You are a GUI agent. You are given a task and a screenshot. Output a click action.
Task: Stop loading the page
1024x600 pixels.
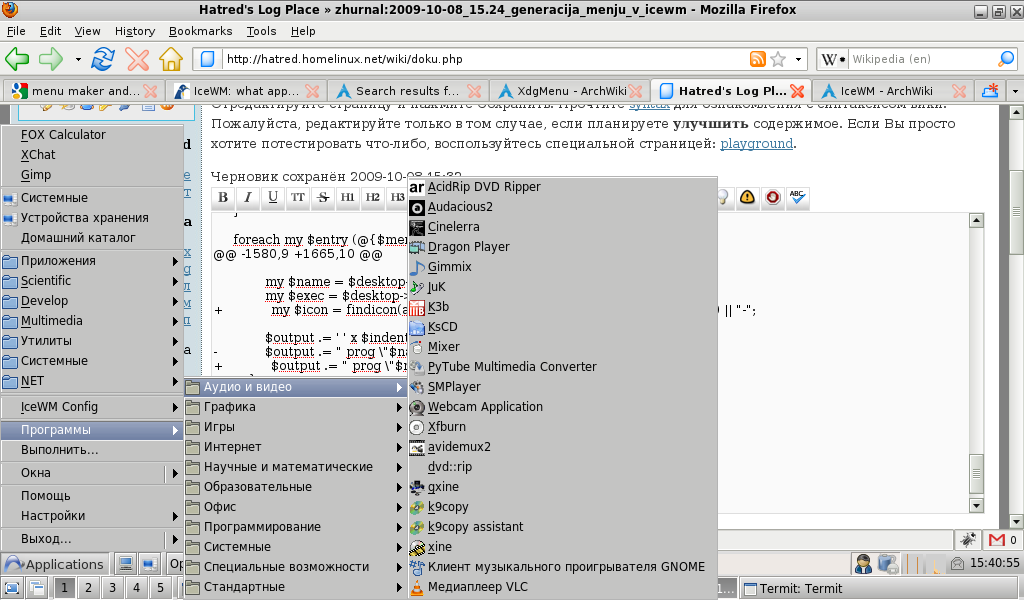tap(137, 59)
